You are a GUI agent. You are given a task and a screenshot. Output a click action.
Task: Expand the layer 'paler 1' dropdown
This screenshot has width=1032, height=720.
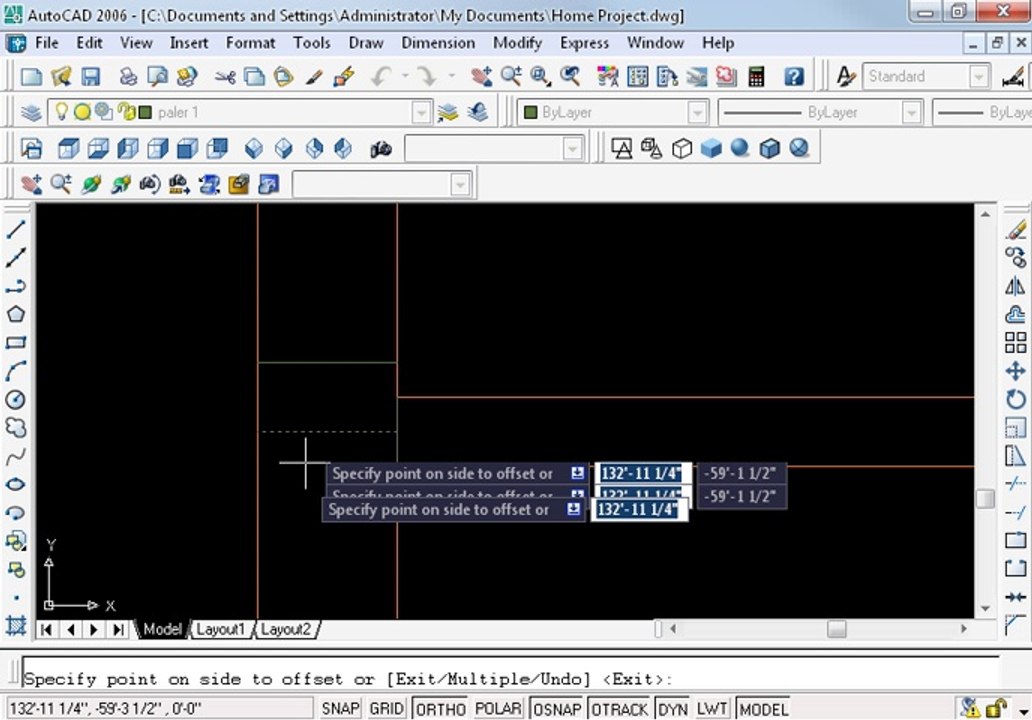[x=421, y=113]
